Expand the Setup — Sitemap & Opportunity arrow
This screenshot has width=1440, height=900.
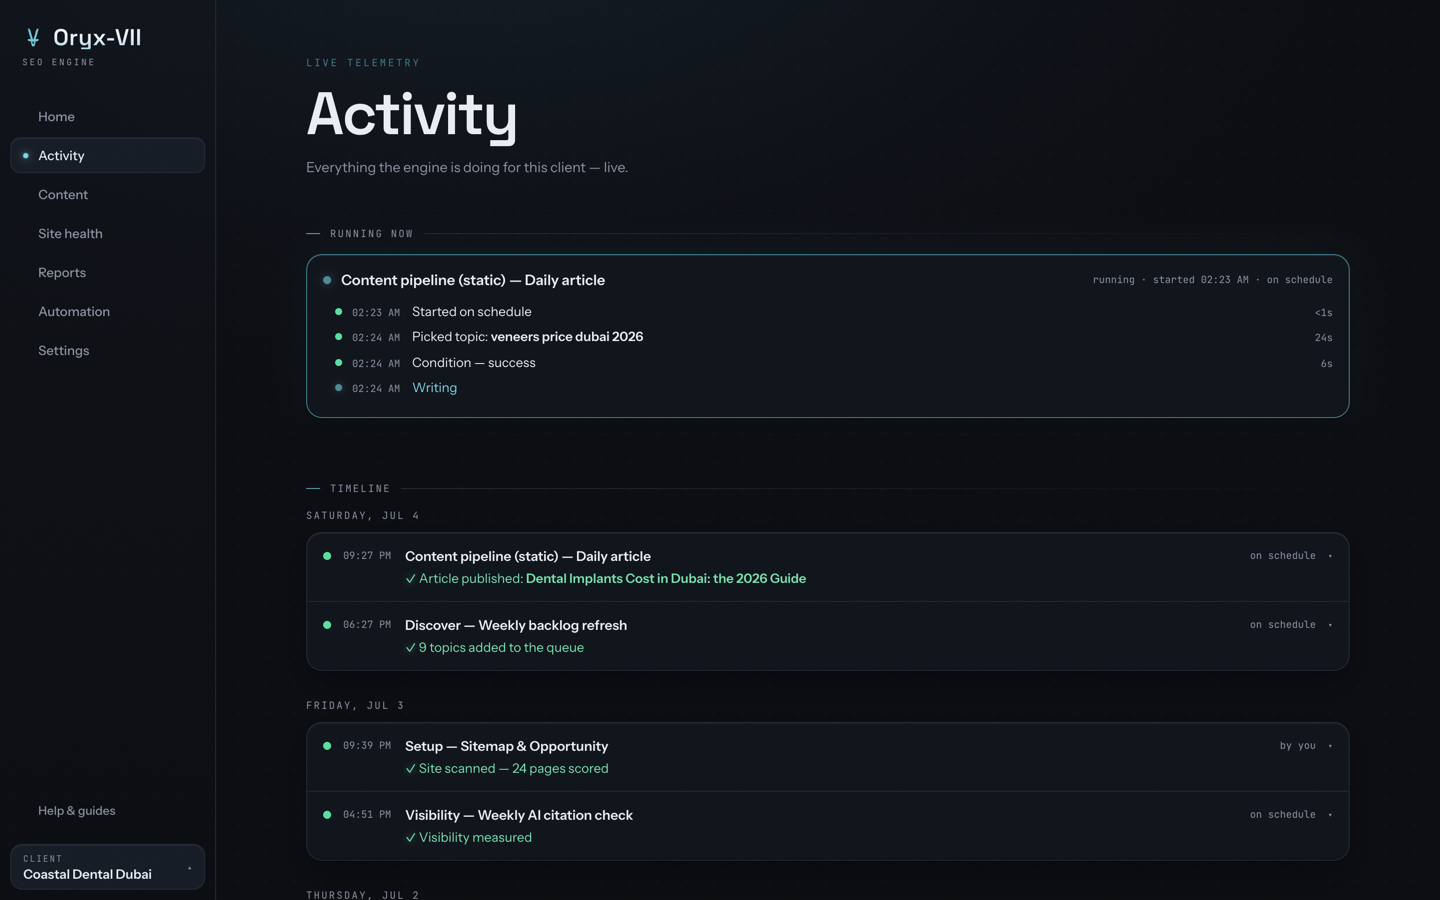pyautogui.click(x=1330, y=746)
